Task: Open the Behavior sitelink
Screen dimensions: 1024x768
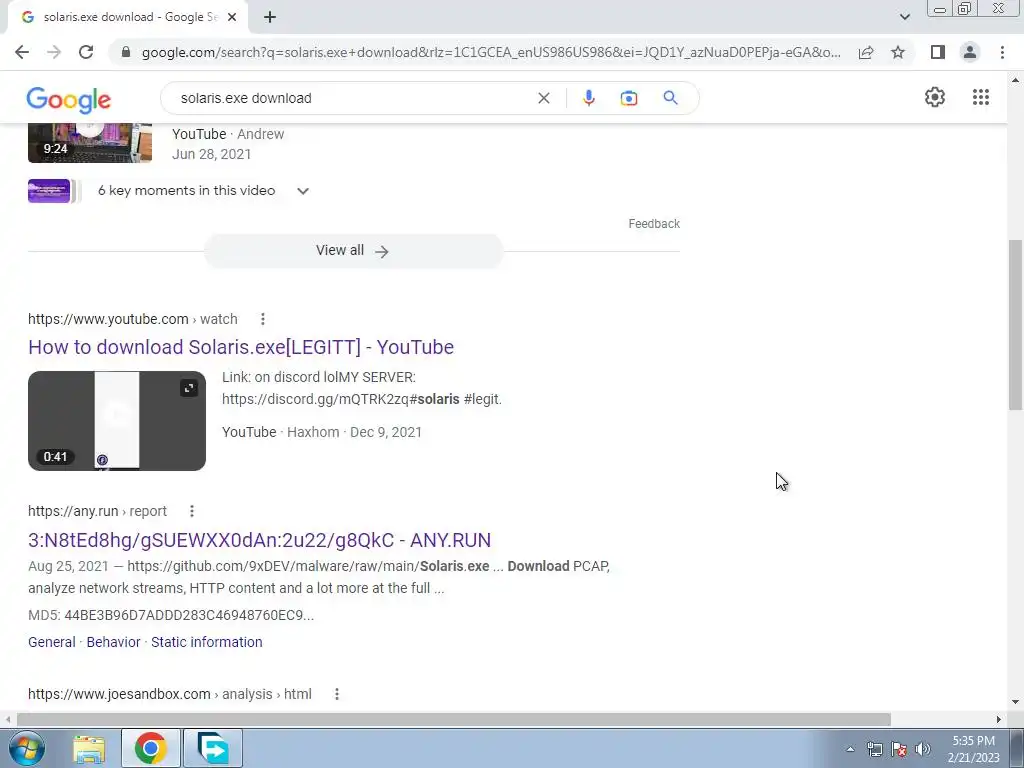Action: coord(114,642)
